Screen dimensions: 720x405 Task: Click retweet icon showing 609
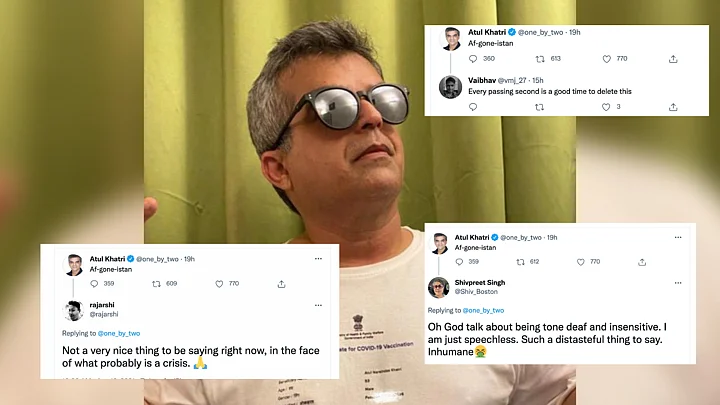(156, 284)
